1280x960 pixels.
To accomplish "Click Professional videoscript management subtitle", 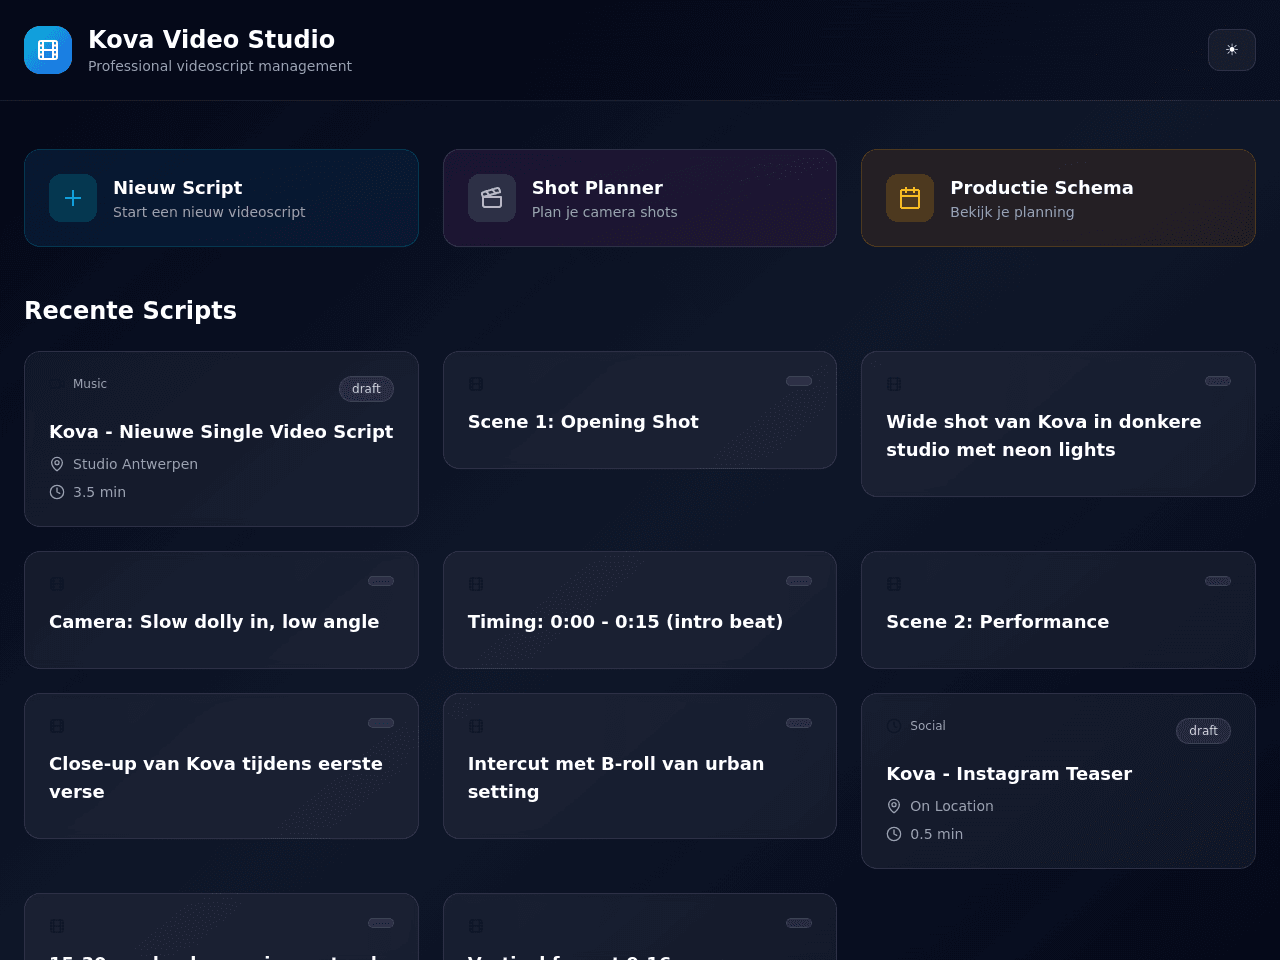I will (x=220, y=66).
